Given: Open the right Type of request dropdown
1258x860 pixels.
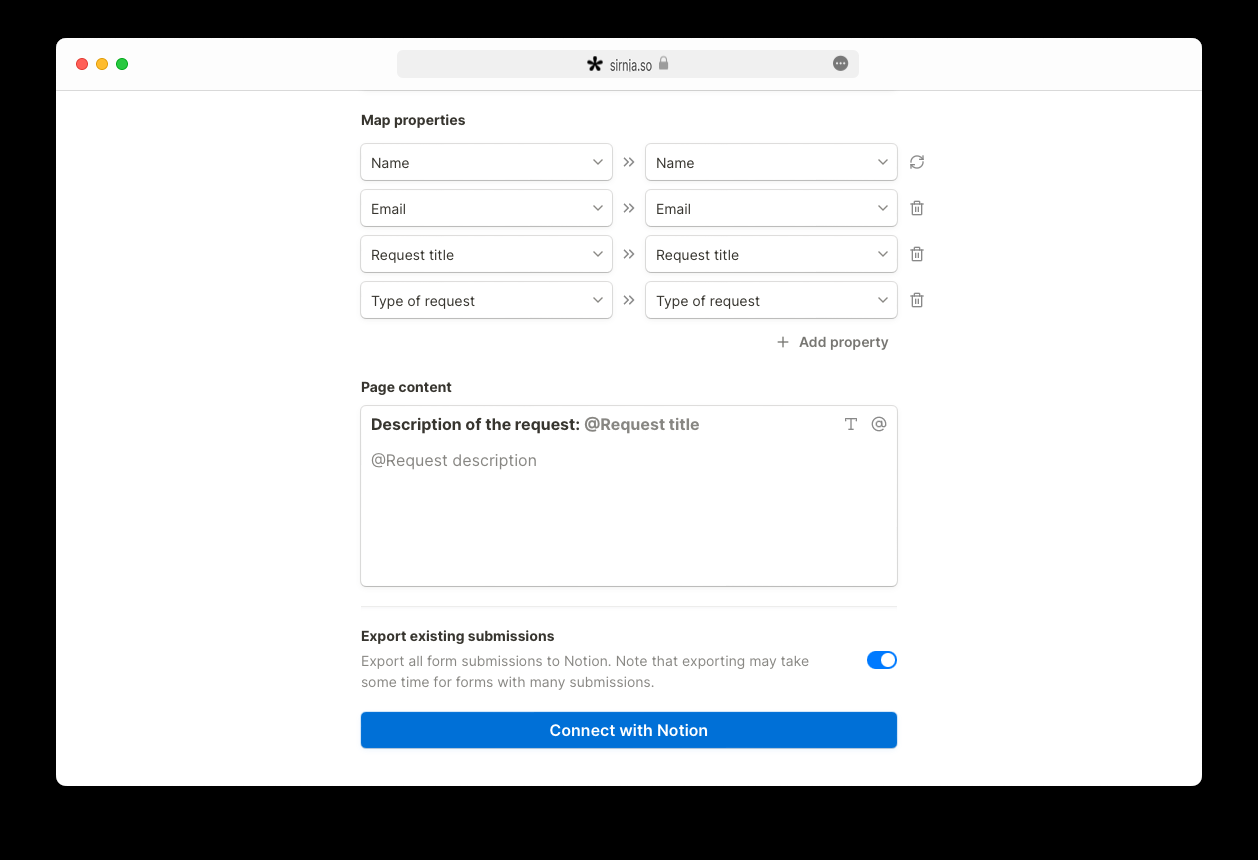Looking at the screenshot, I should click(x=771, y=300).
